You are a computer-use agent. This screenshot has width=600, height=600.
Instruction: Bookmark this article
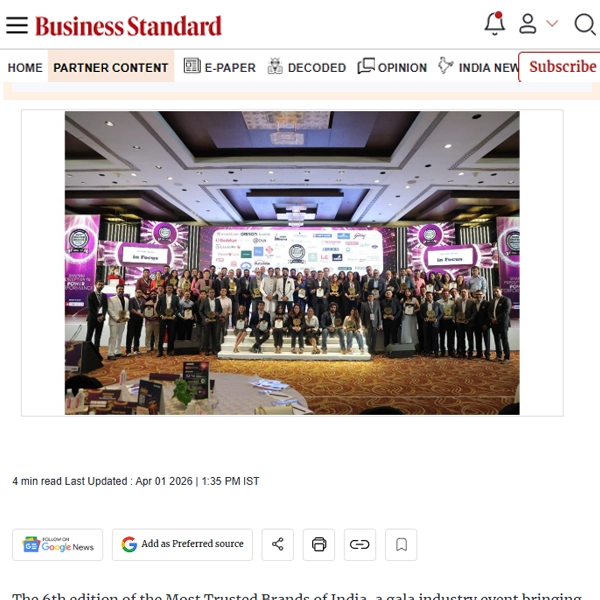(x=401, y=545)
